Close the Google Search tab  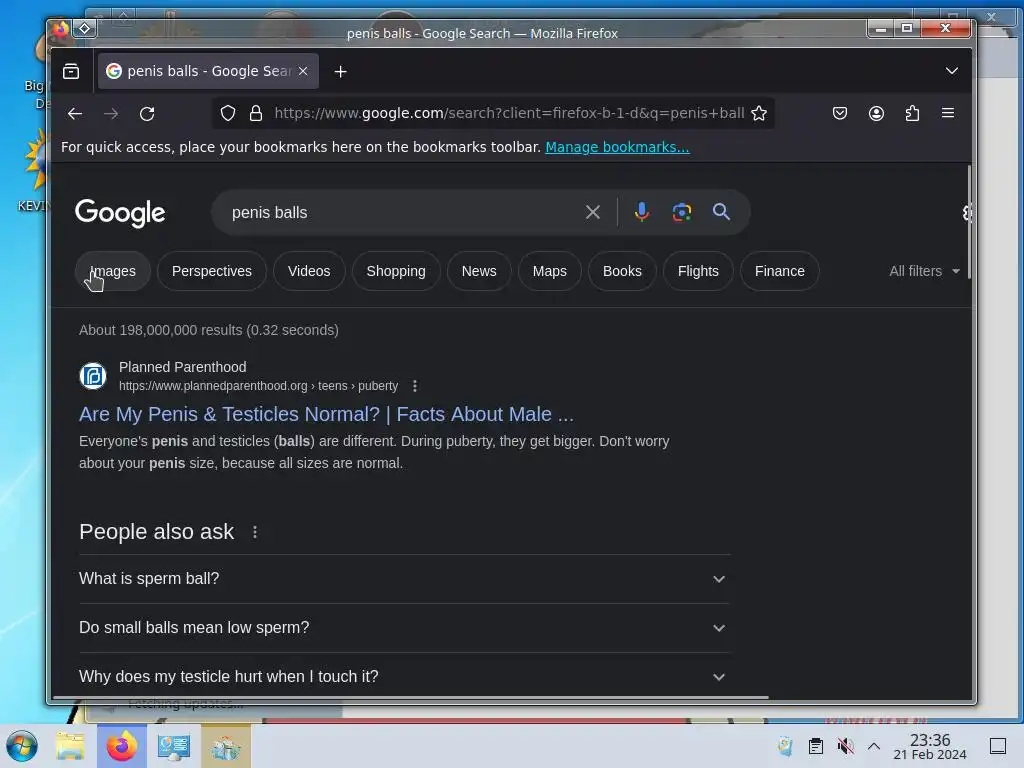tap(303, 71)
